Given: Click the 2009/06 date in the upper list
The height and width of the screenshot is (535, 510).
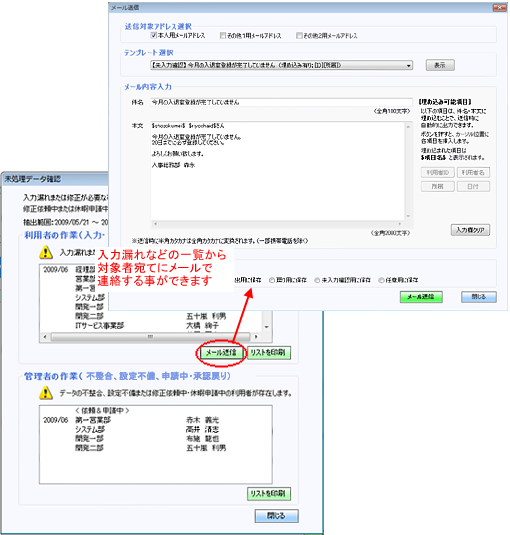Looking at the screenshot, I should pos(56,270).
